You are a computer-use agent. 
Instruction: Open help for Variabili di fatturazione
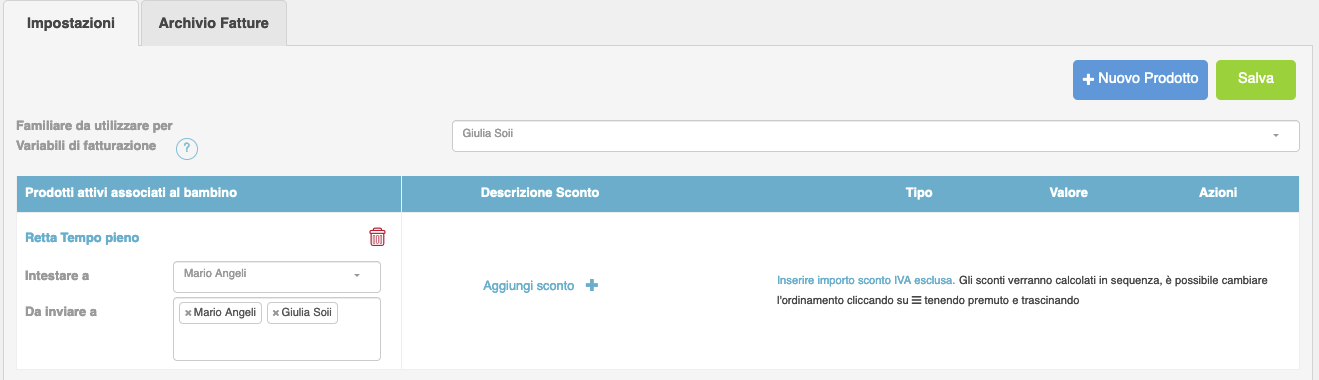click(187, 149)
